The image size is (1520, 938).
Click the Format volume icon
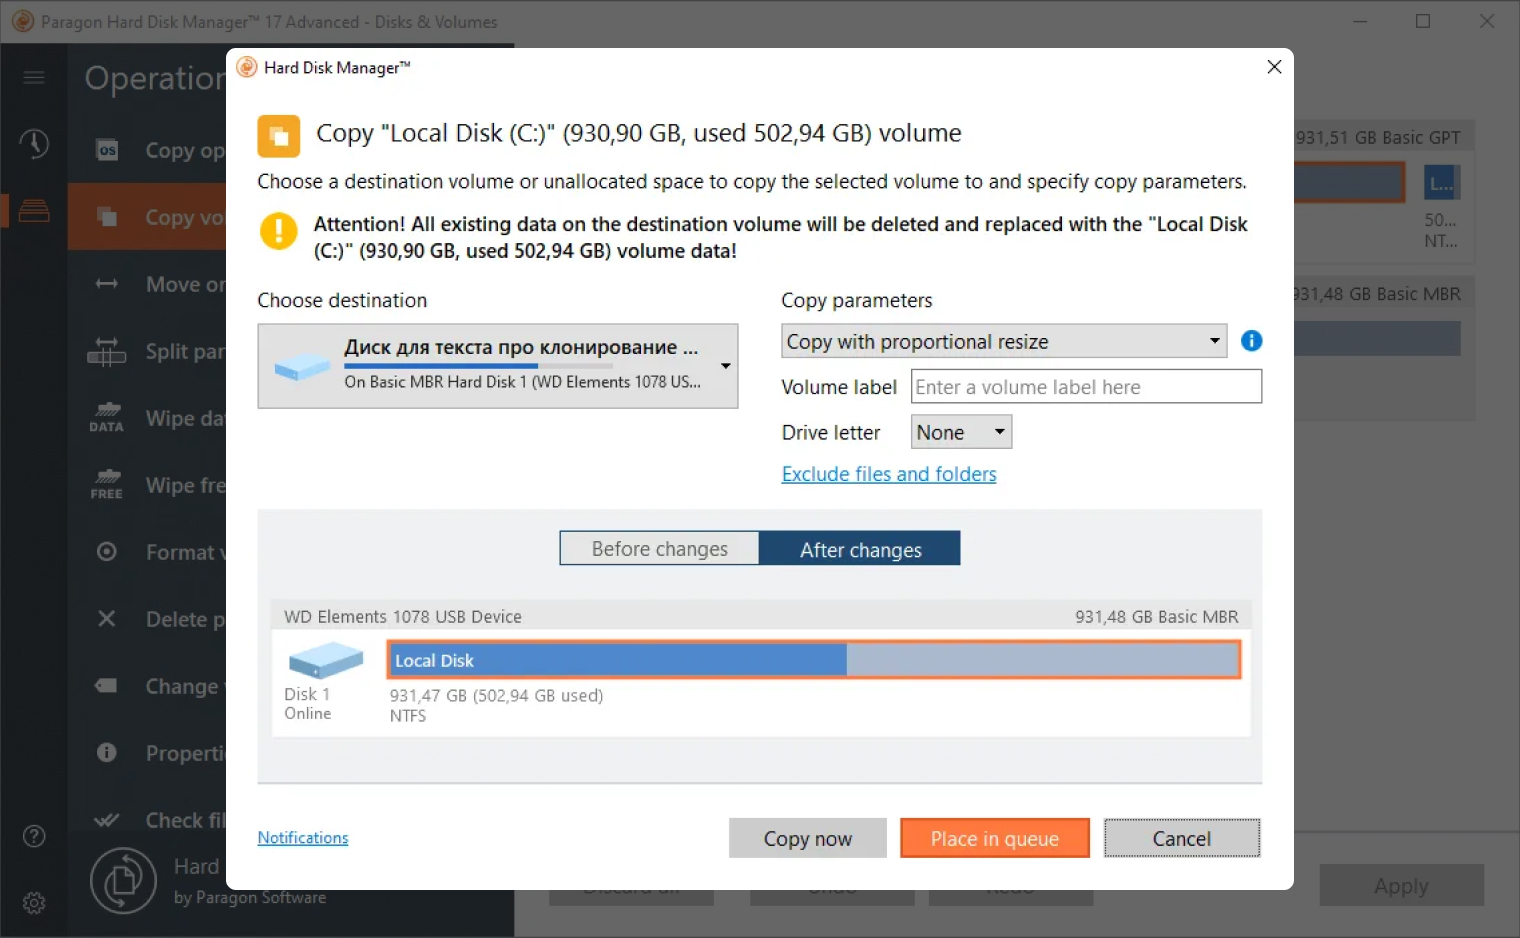pos(107,552)
